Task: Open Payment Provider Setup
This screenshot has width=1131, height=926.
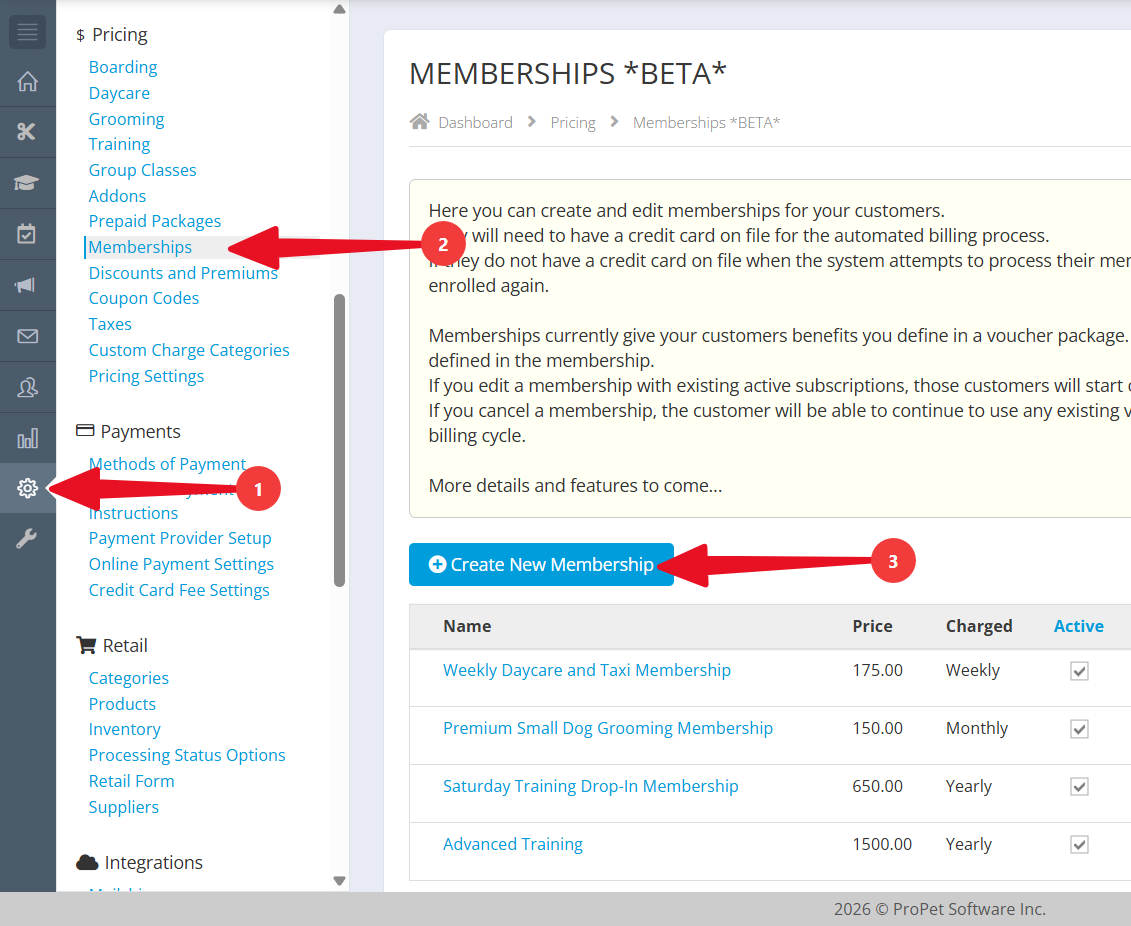Action: pyautogui.click(x=180, y=539)
